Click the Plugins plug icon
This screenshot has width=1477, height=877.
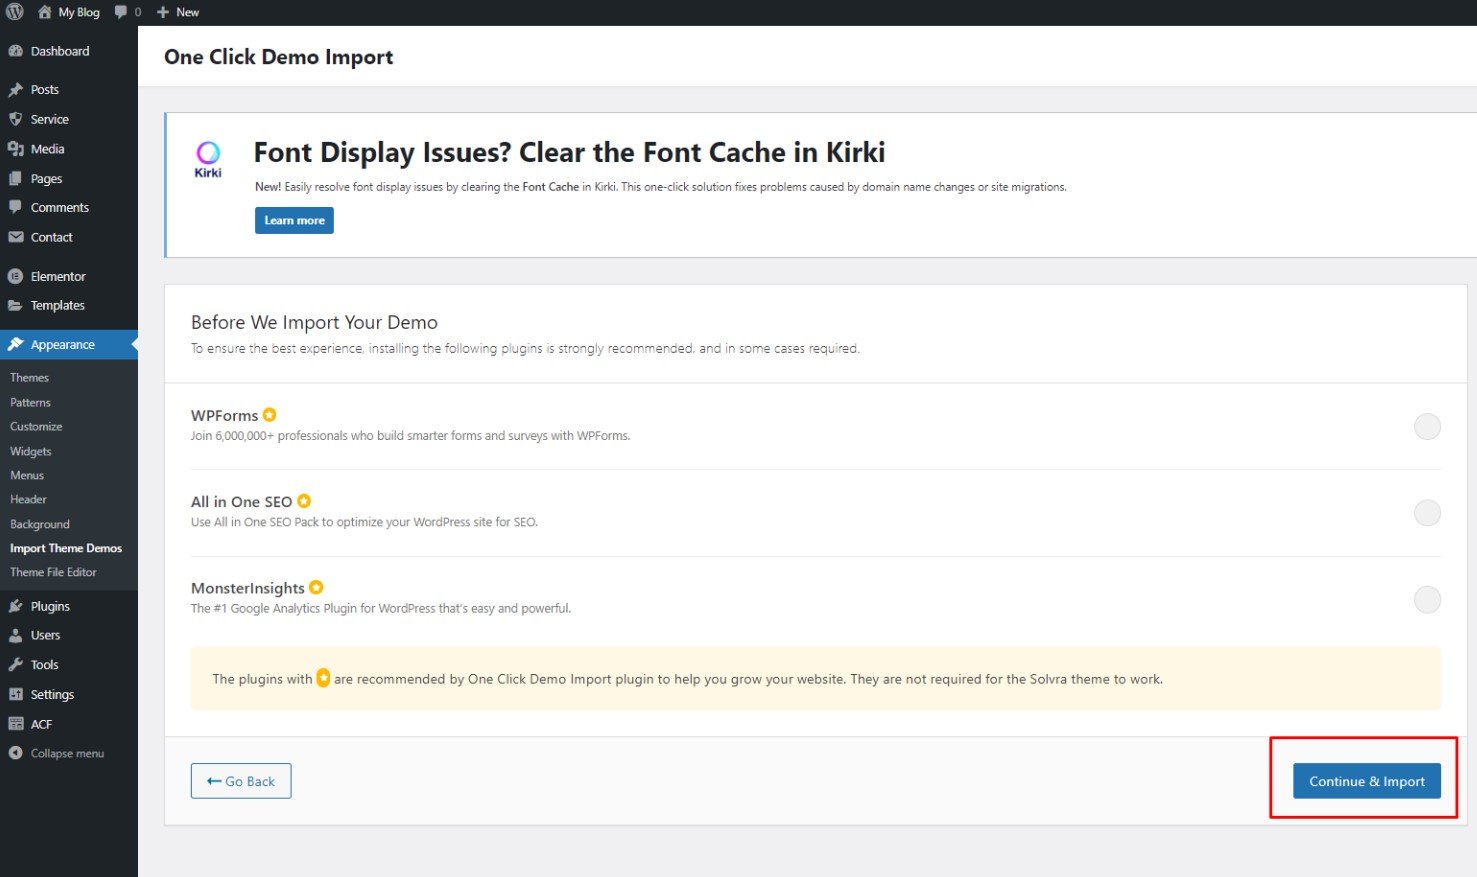point(15,606)
